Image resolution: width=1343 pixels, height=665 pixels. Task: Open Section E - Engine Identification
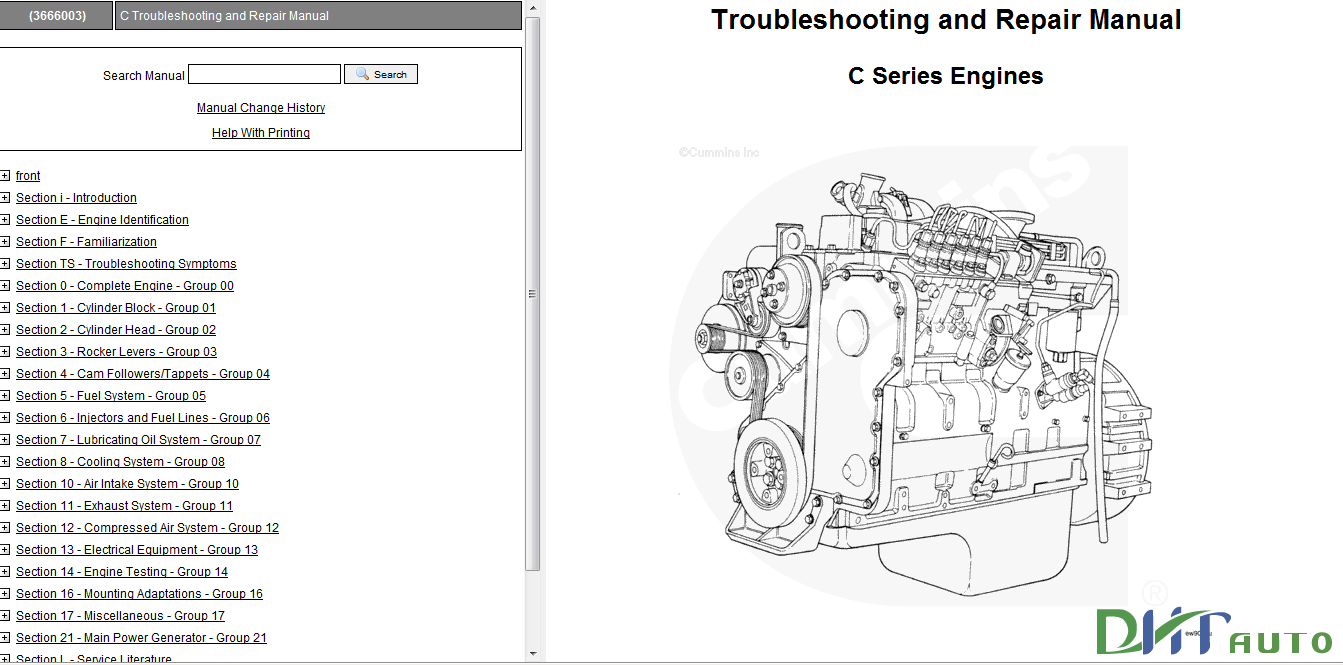(102, 219)
